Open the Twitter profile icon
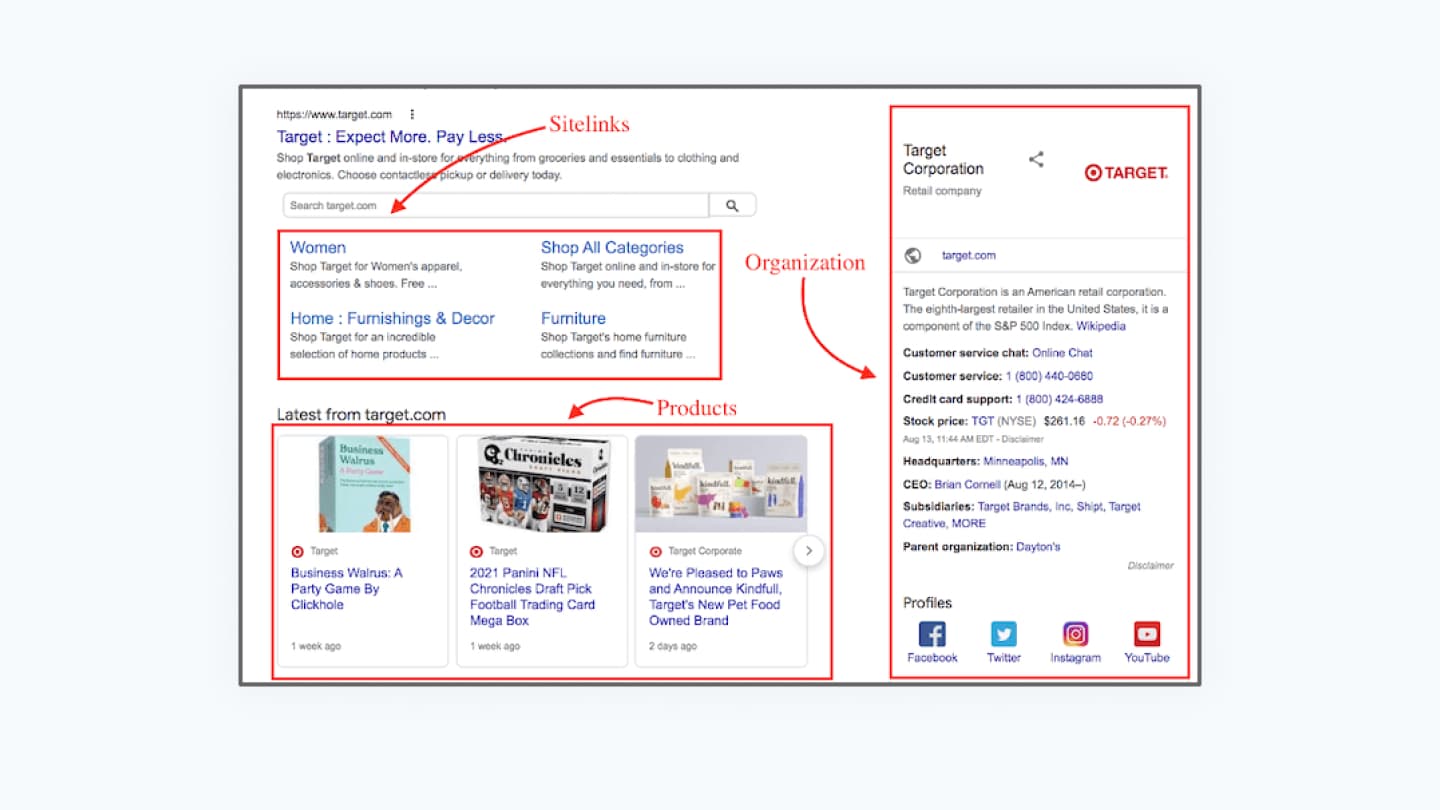 [1004, 634]
